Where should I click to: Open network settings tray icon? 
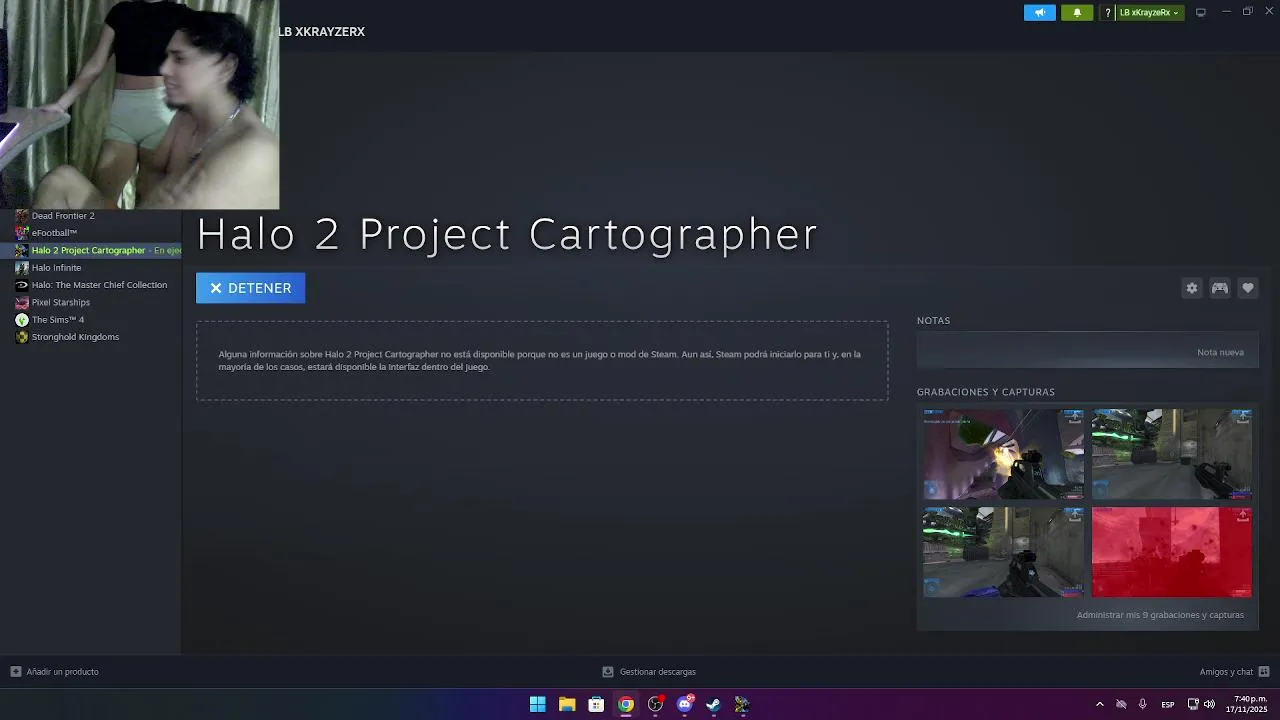tap(1193, 704)
